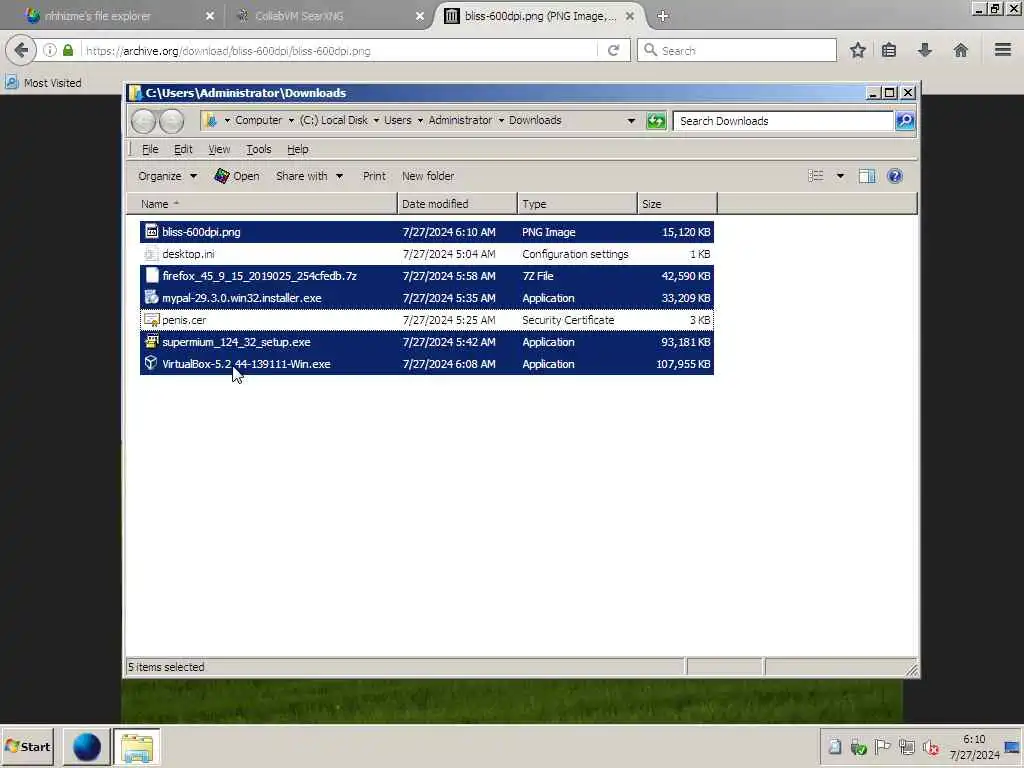Screen dimensions: 1024x768
Task: Click Print in command bar
Action: 374,176
